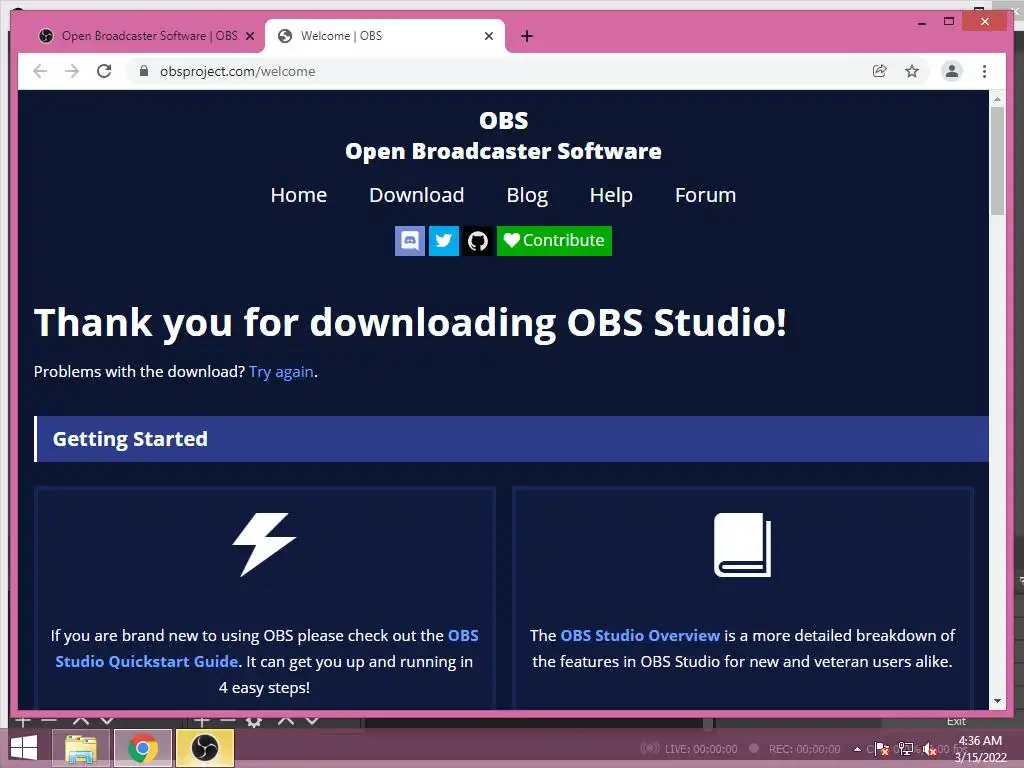The width and height of the screenshot is (1024, 768).
Task: Minimize the Chrome window
Action: coord(922,22)
